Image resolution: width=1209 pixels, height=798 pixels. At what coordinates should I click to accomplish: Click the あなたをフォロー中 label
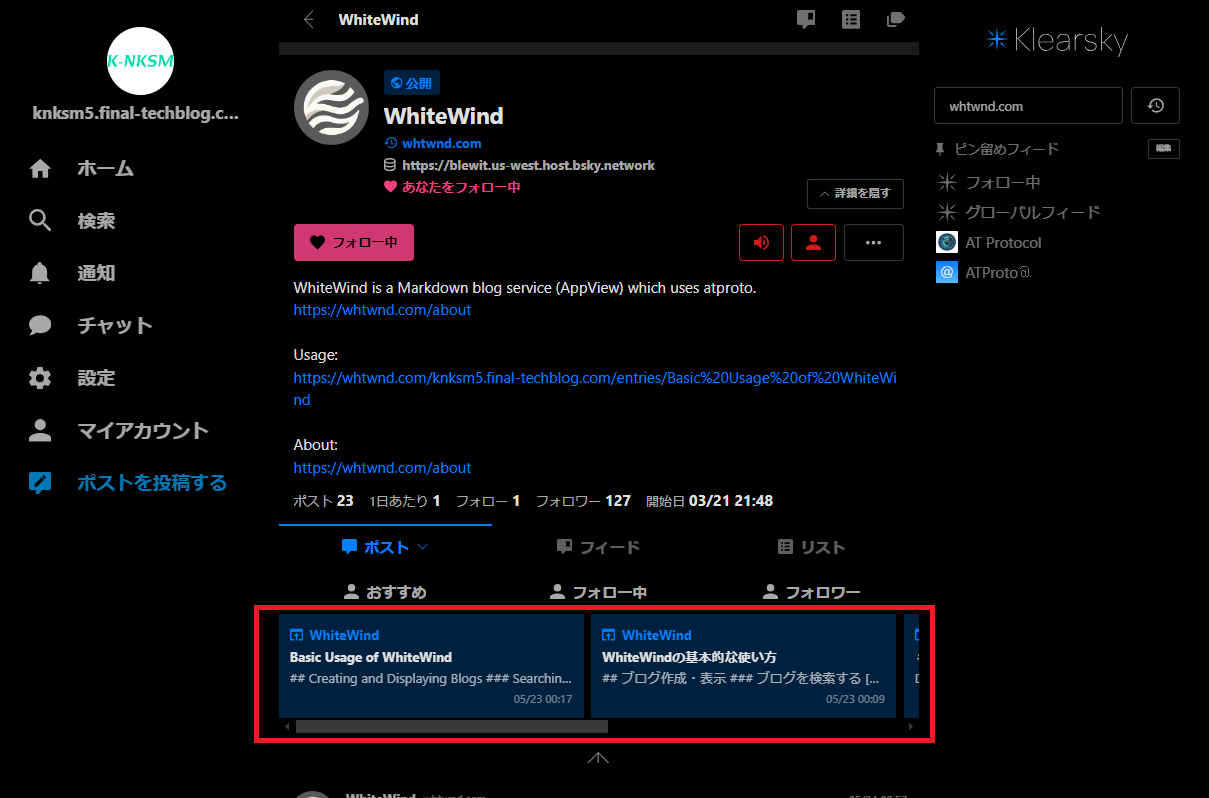pyautogui.click(x=461, y=187)
